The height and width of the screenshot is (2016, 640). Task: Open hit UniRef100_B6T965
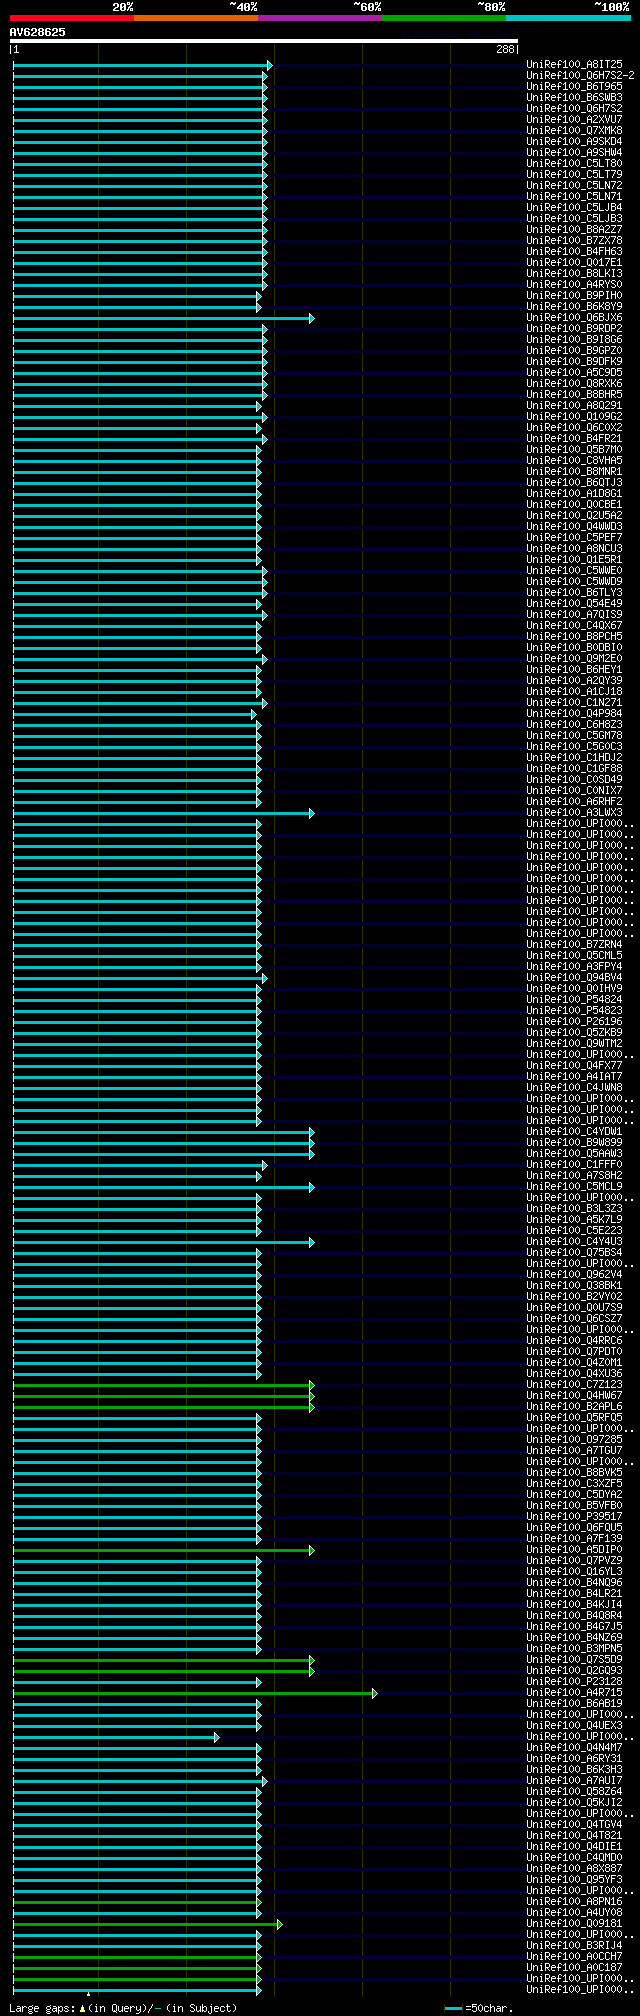tap(574, 87)
